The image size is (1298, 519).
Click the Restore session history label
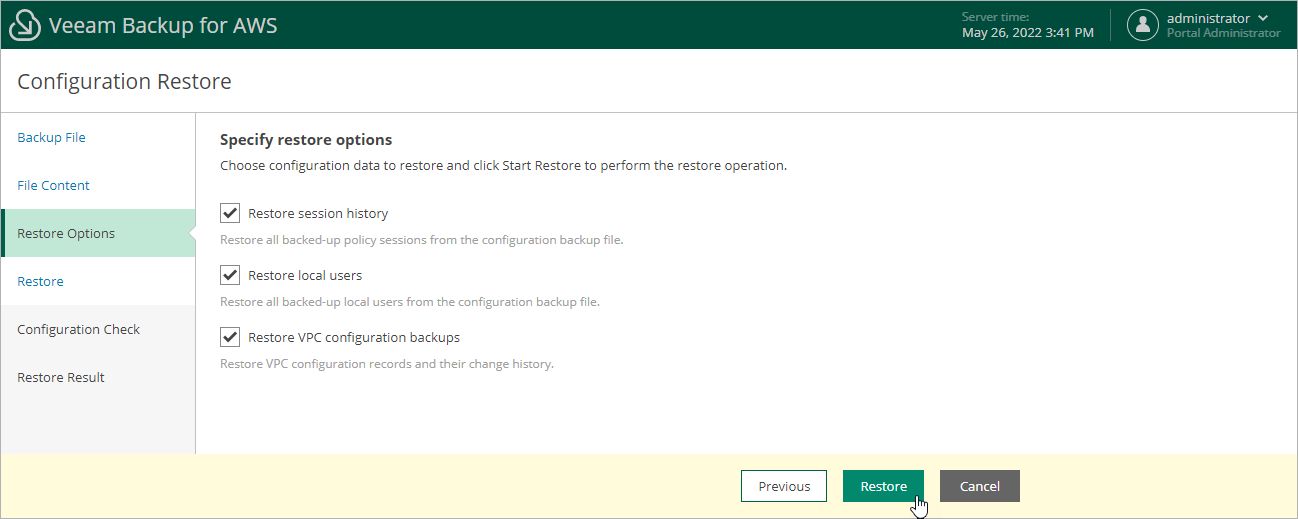point(318,213)
